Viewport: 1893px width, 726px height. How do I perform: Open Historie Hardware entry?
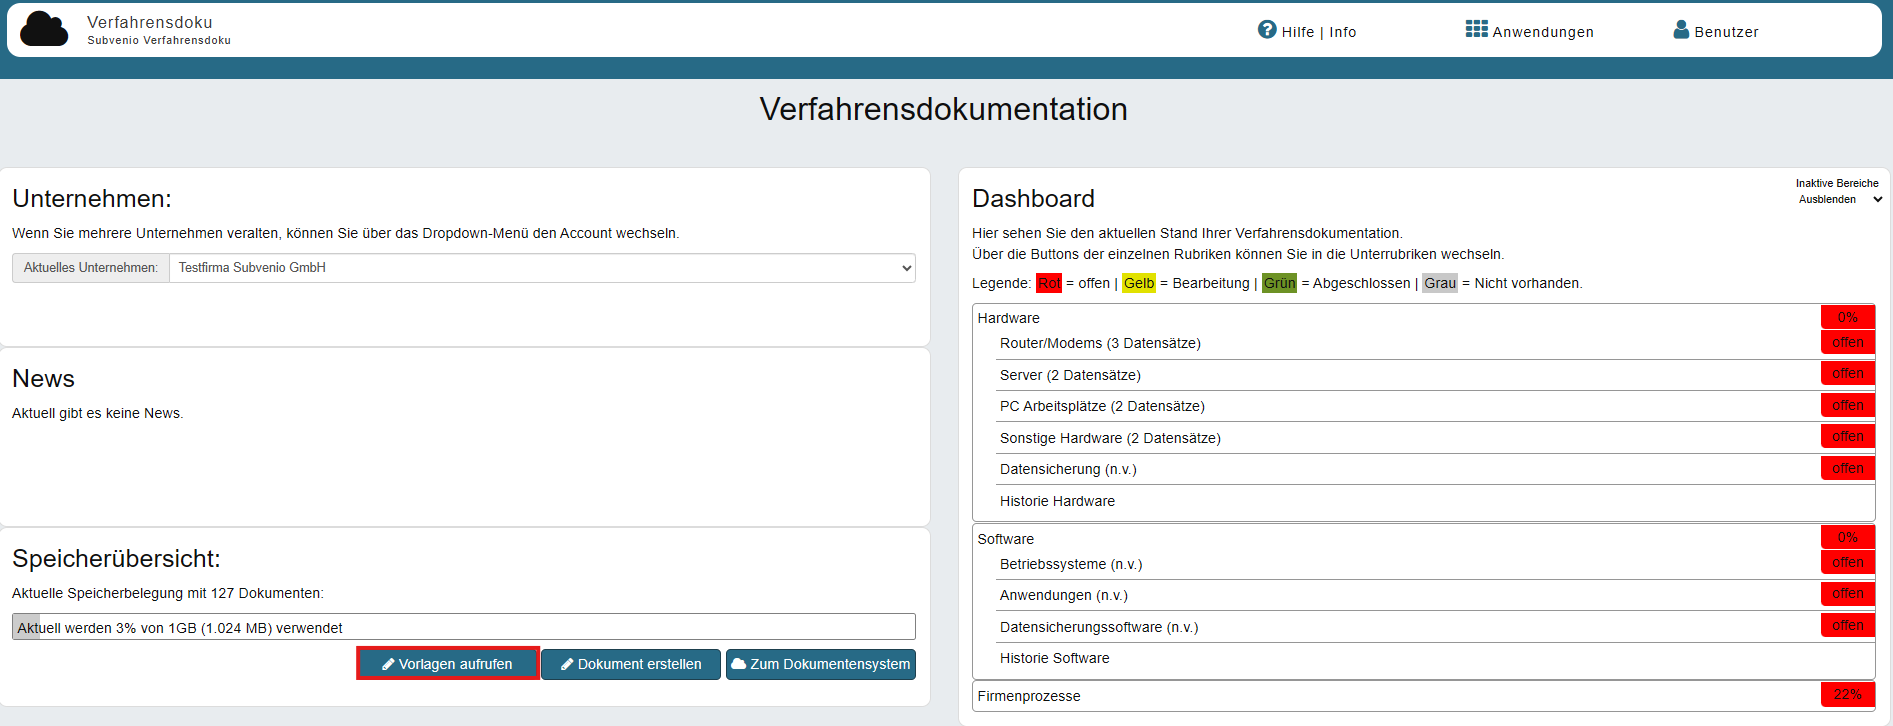coord(1057,501)
